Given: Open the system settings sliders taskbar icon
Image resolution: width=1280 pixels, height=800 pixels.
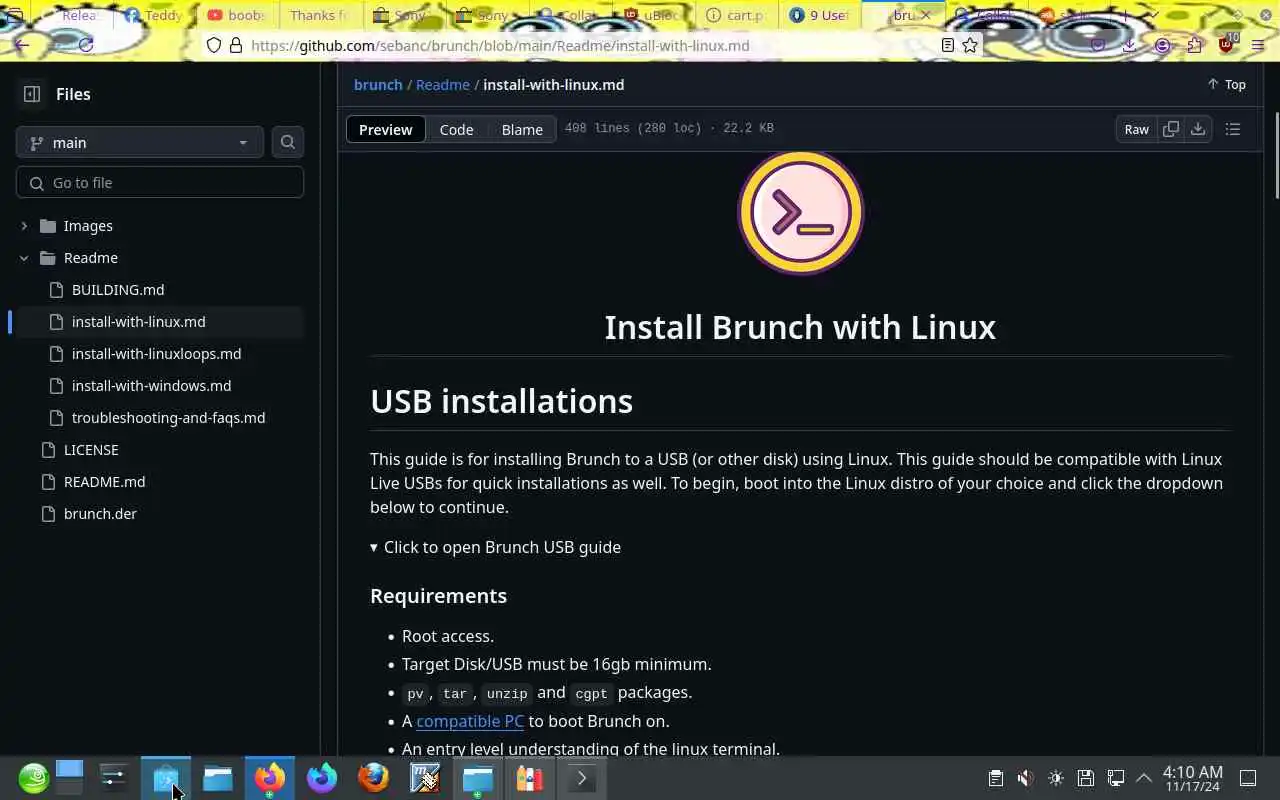Looking at the screenshot, I should [114, 778].
